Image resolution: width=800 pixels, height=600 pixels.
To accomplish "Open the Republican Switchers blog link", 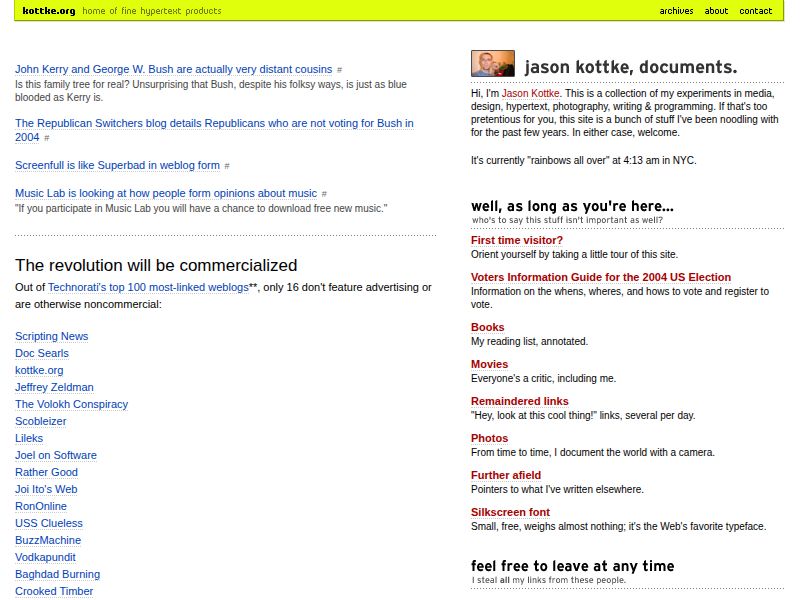I will (x=214, y=130).
